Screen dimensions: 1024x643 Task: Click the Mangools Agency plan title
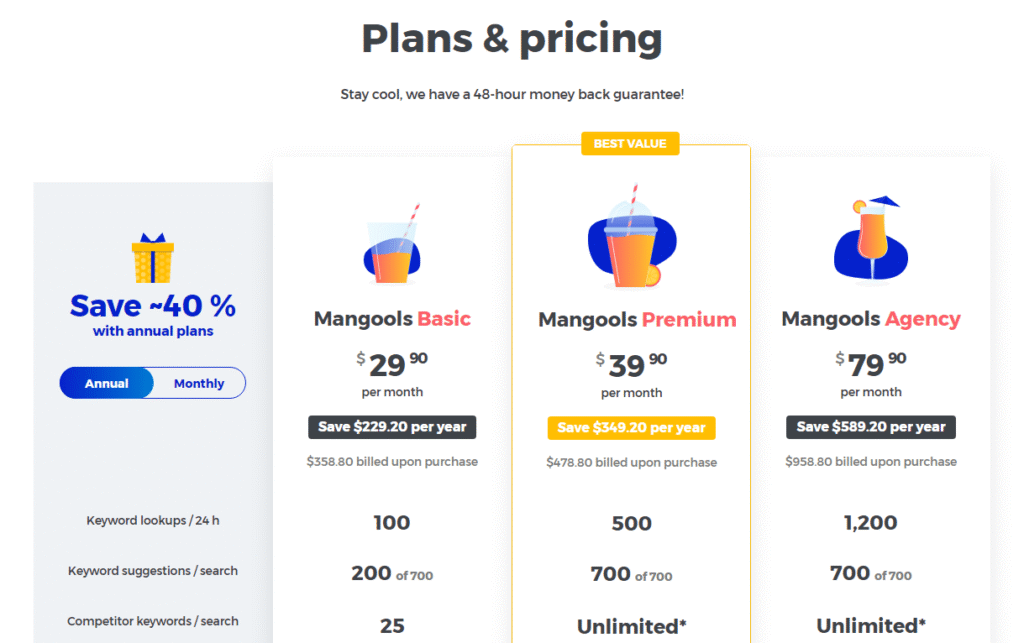(870, 319)
